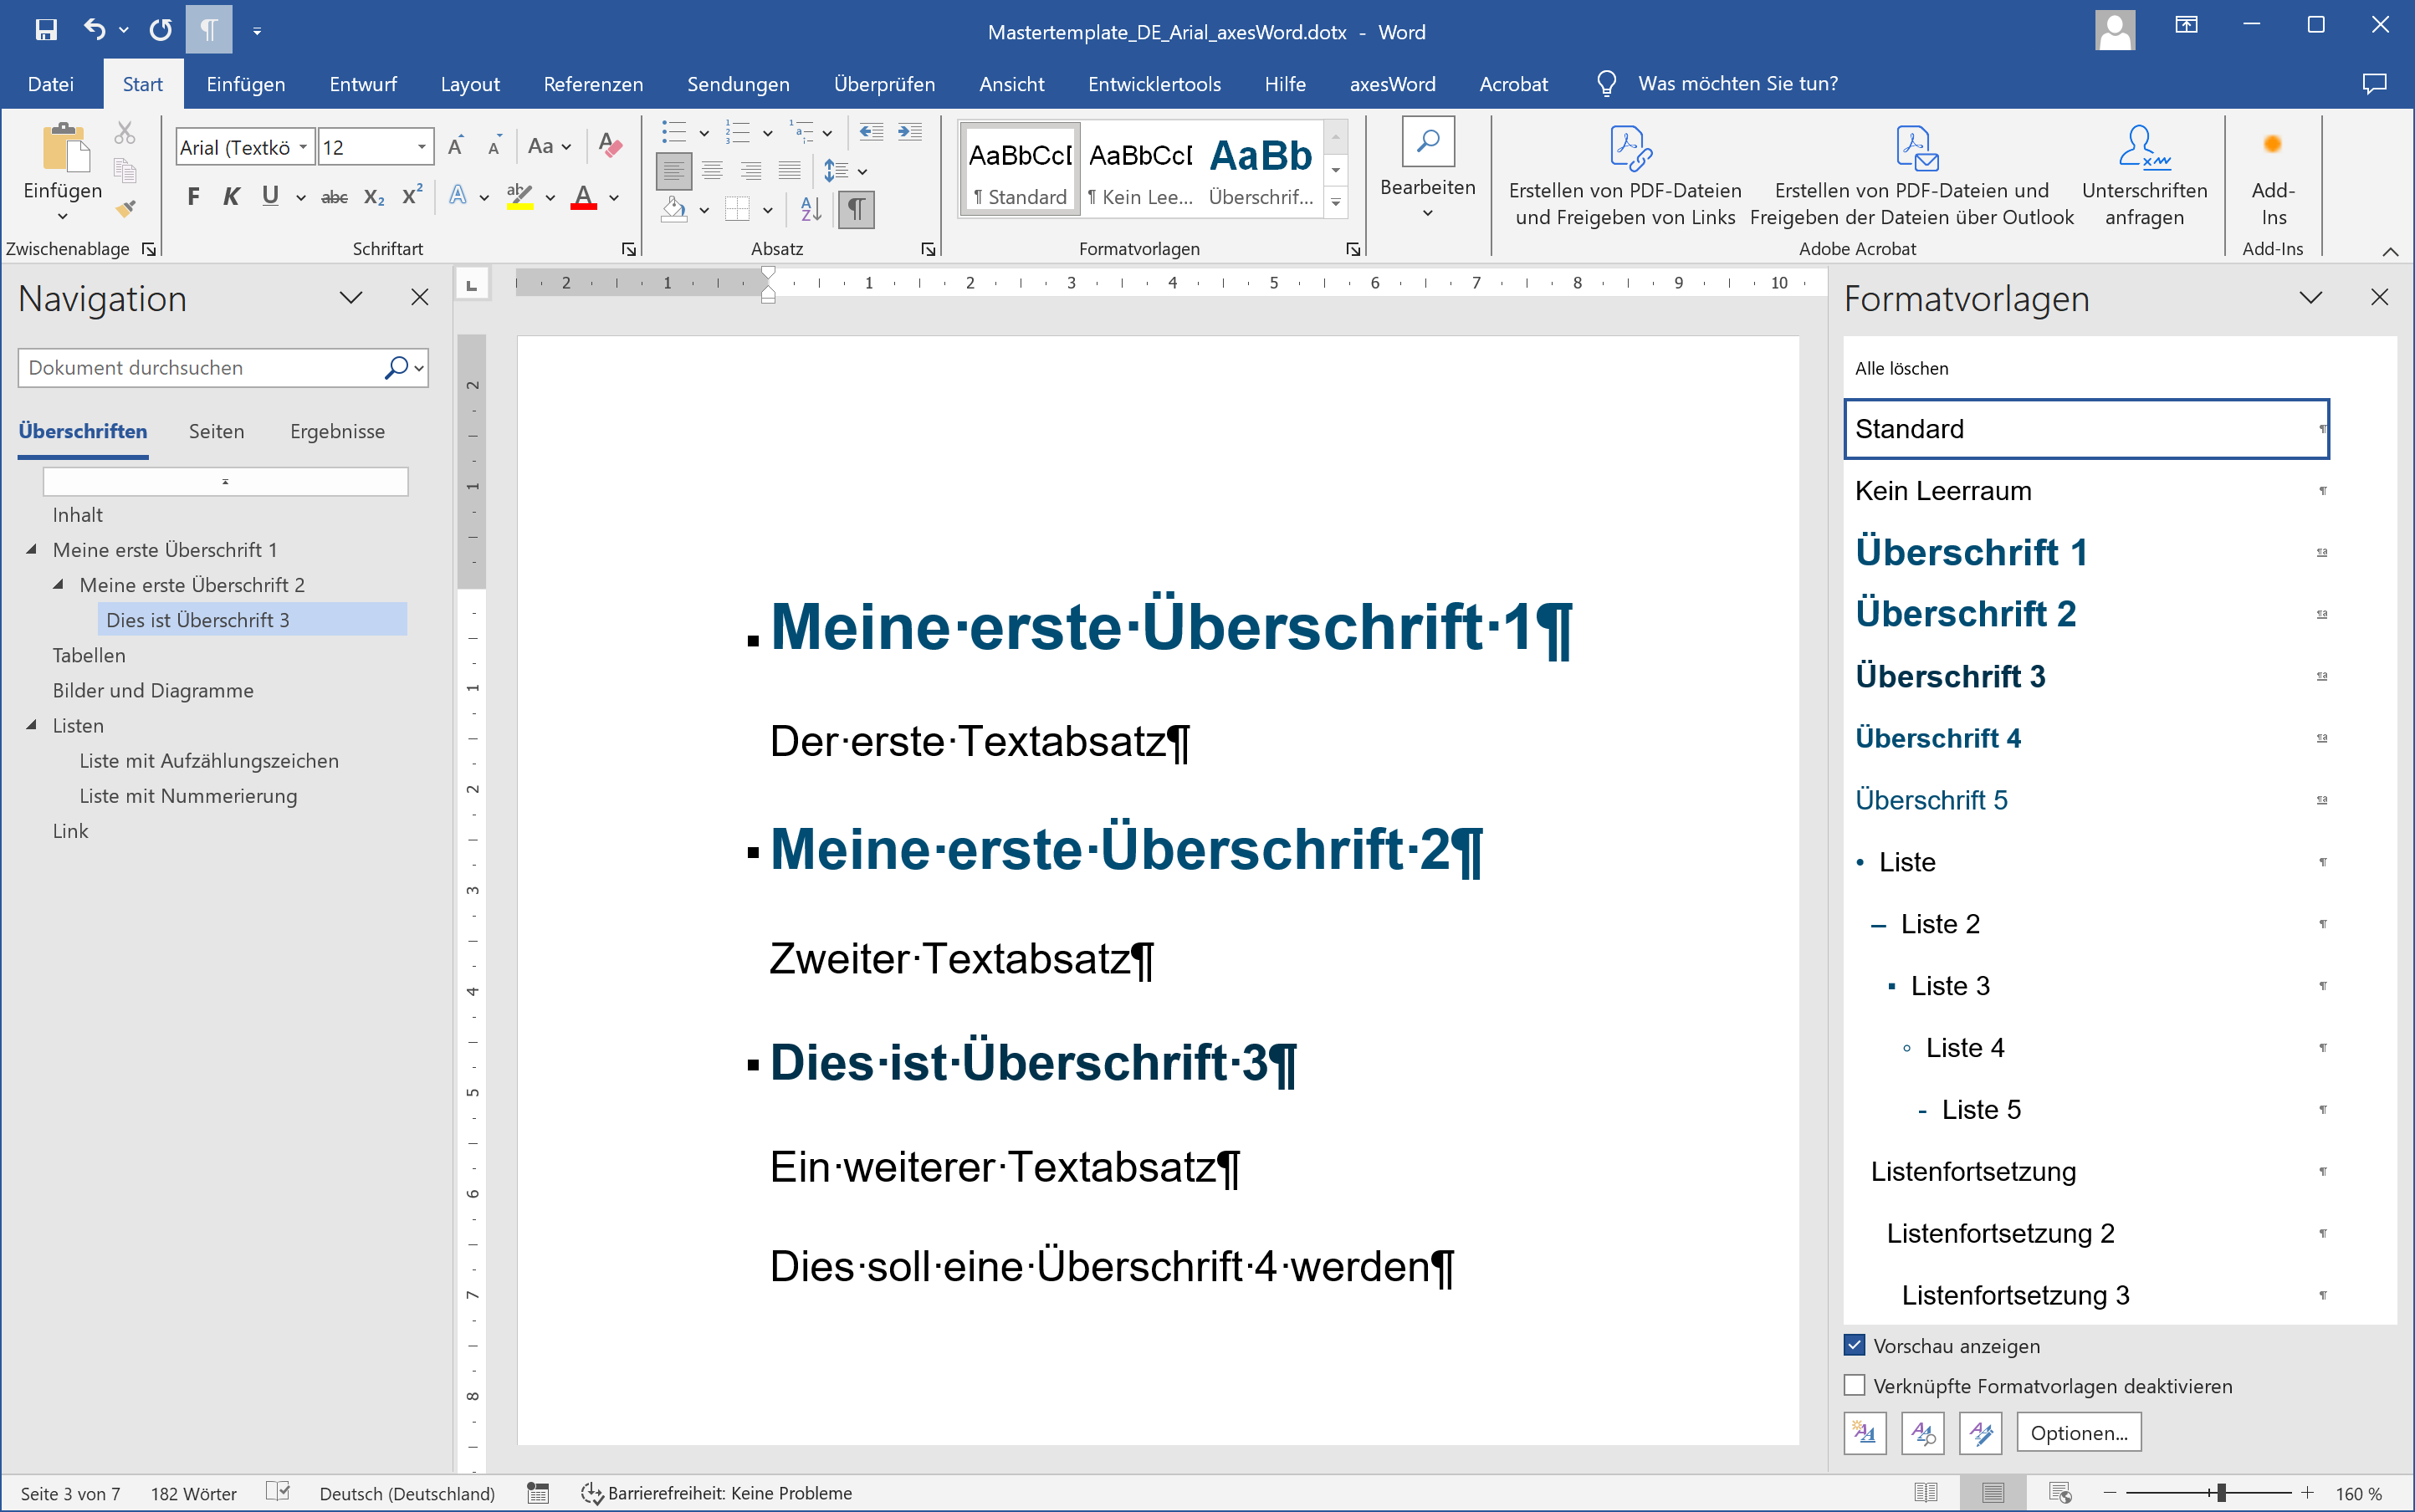Open the Style Inspector icon
The image size is (2415, 1512).
pyautogui.click(x=1923, y=1433)
